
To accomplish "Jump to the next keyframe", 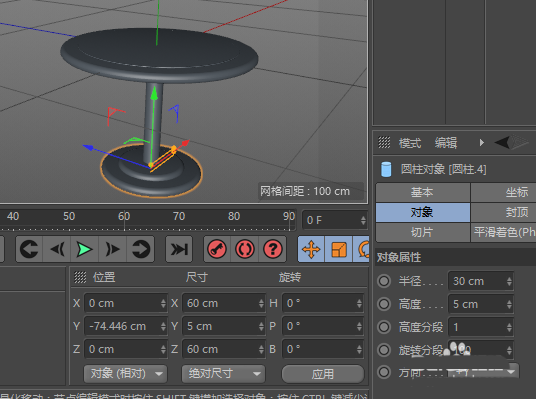I will [x=140, y=249].
